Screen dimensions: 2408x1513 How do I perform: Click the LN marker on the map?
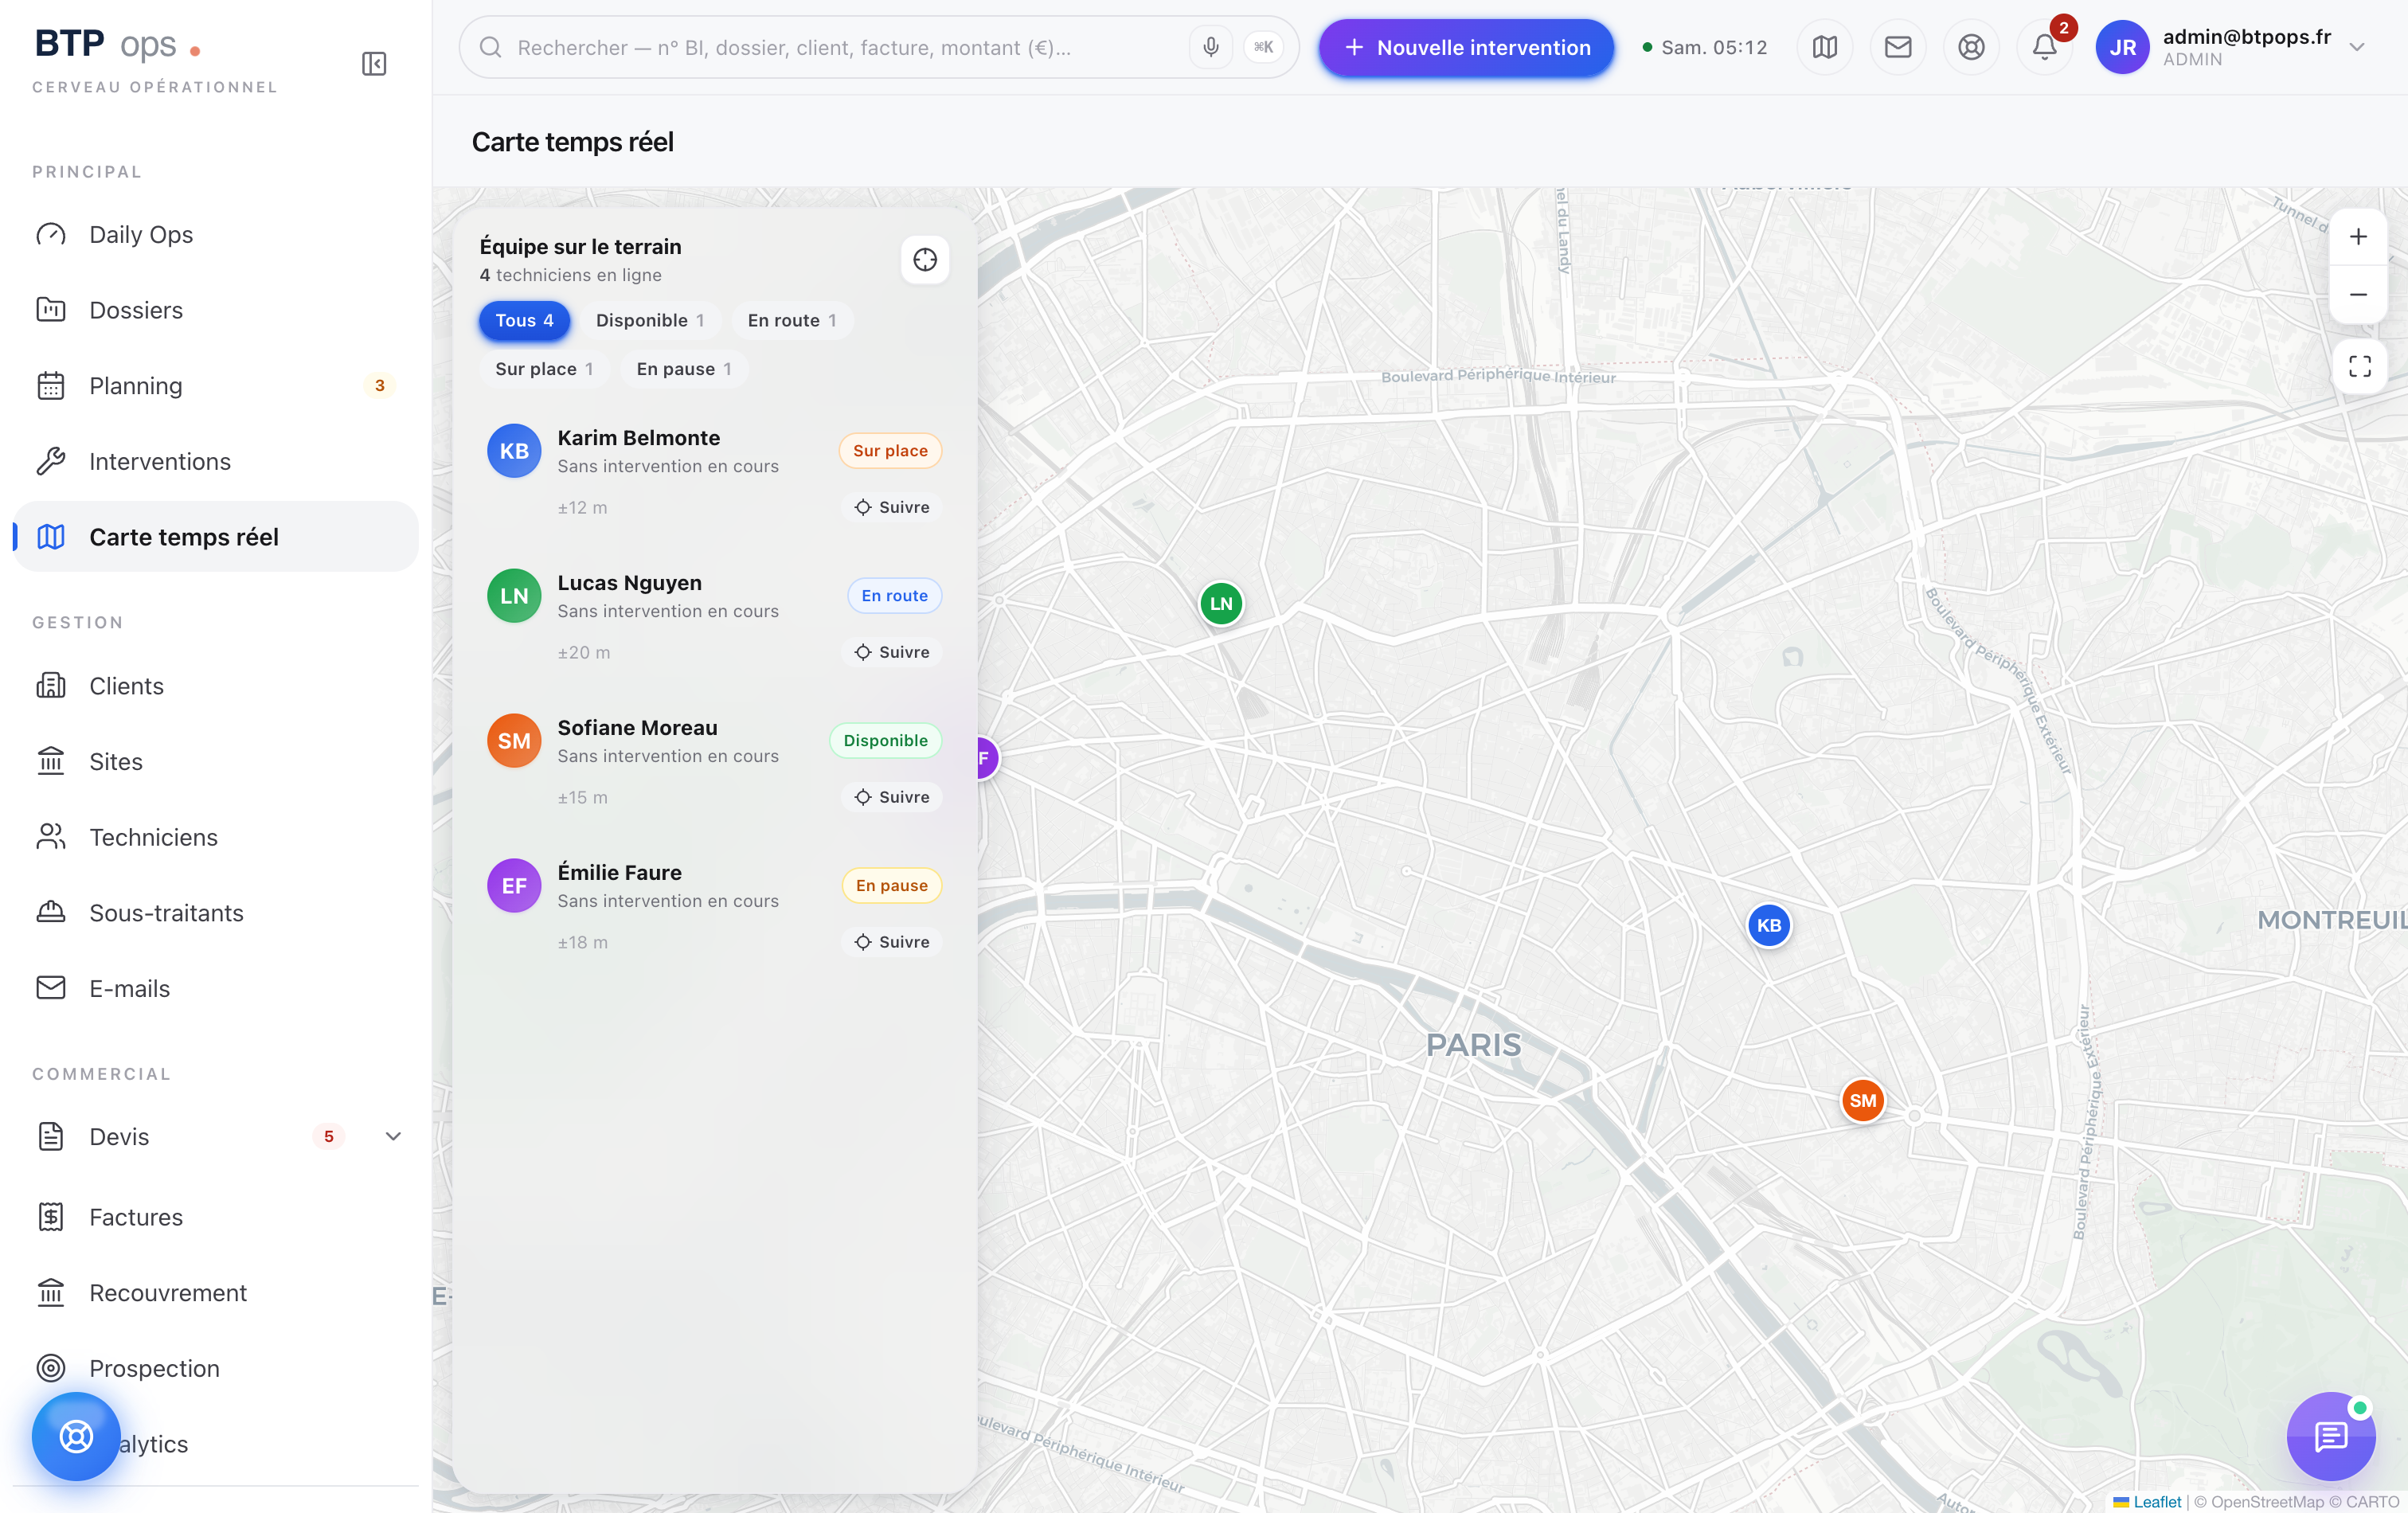coord(1221,603)
